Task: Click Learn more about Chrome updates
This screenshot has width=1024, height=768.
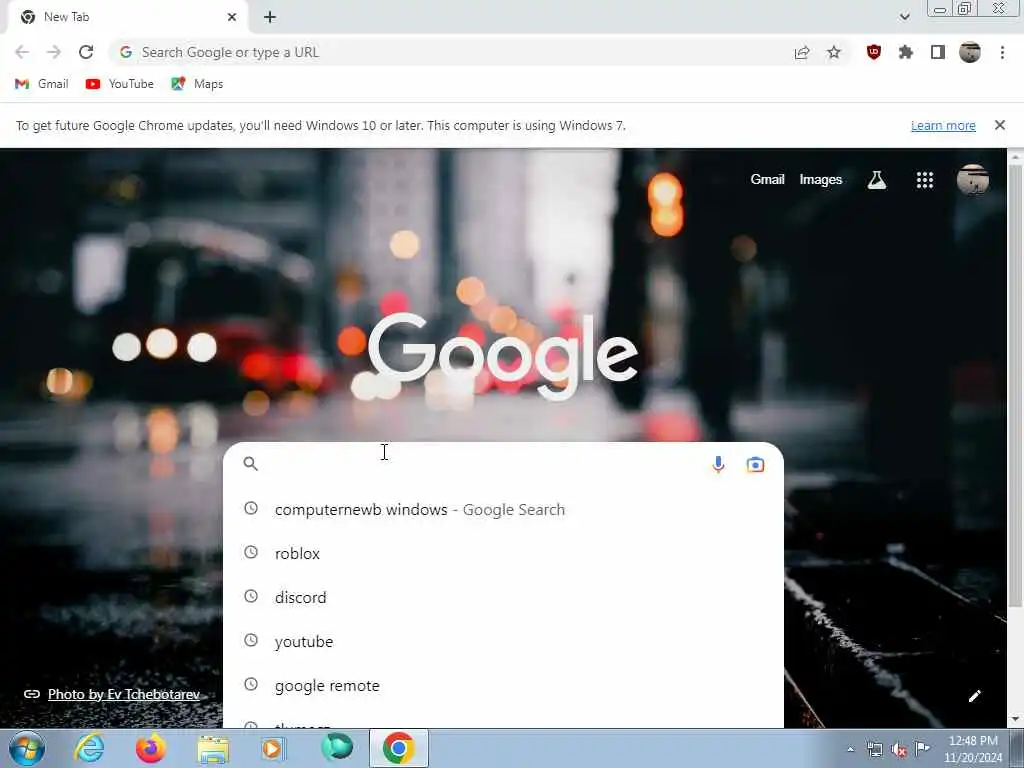Action: [x=943, y=125]
